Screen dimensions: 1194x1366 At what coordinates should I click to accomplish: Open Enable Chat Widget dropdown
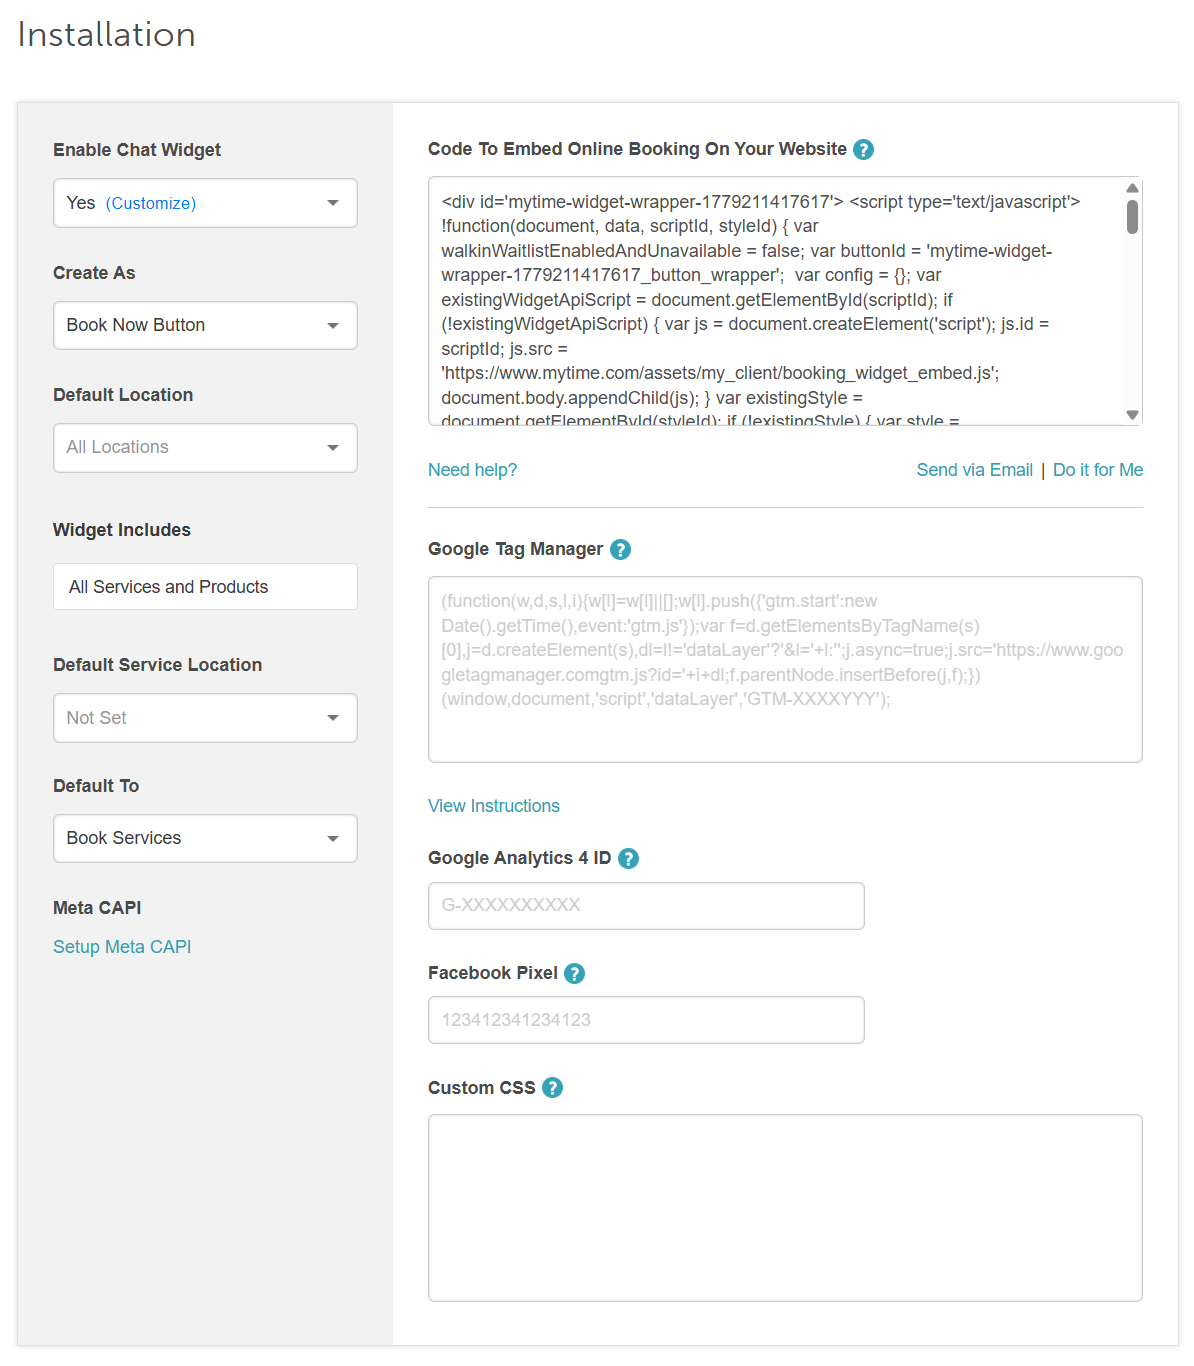tap(205, 203)
